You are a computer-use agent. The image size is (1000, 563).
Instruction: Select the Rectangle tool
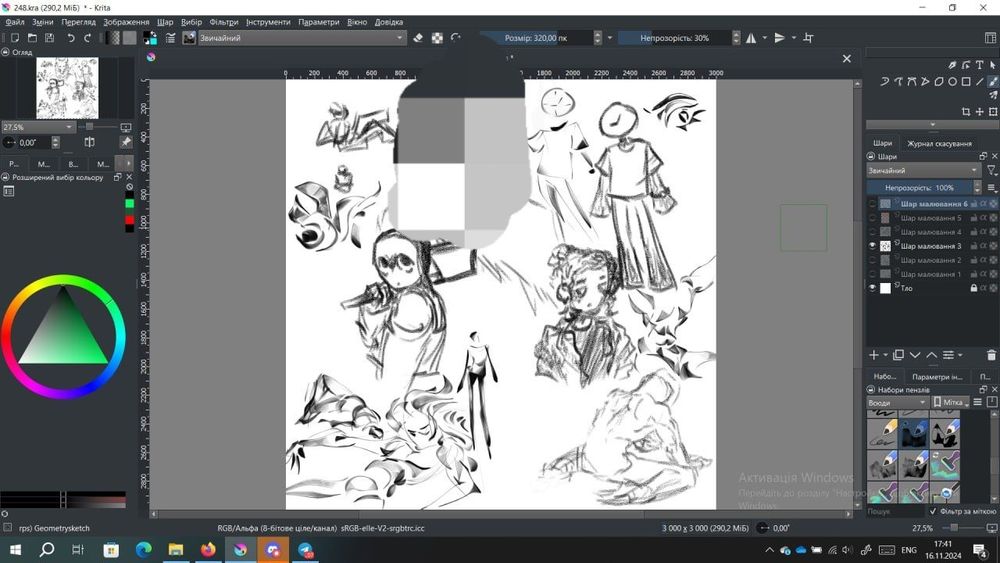[966, 82]
